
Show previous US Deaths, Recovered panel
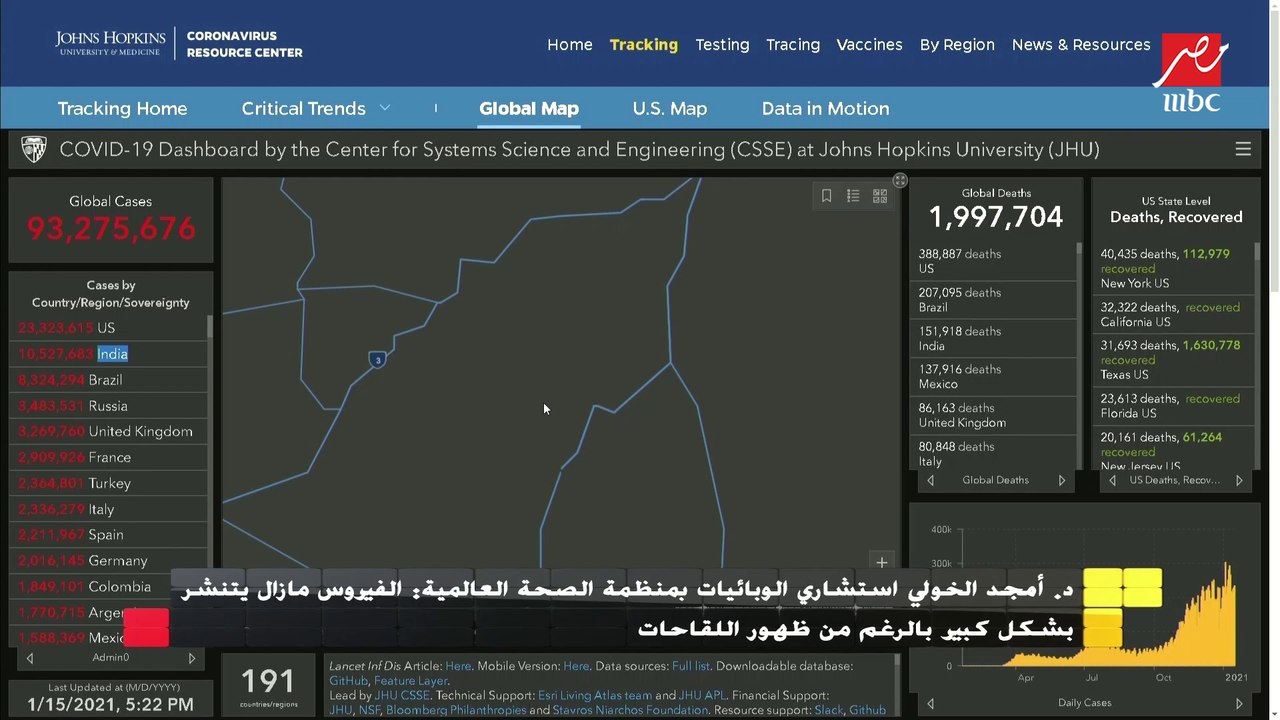point(1113,480)
